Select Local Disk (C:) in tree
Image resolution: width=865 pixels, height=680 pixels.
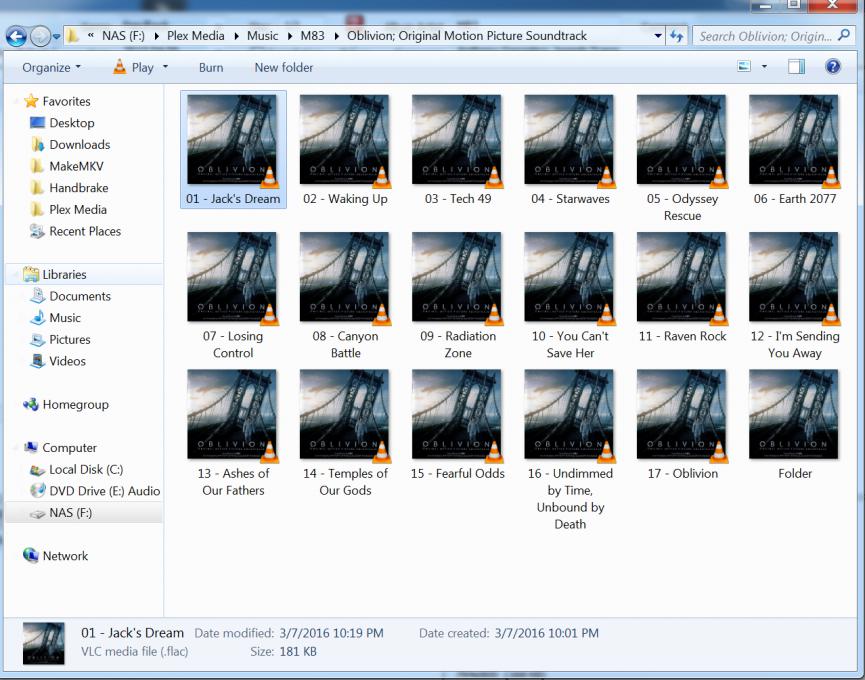pyautogui.click(x=85, y=470)
